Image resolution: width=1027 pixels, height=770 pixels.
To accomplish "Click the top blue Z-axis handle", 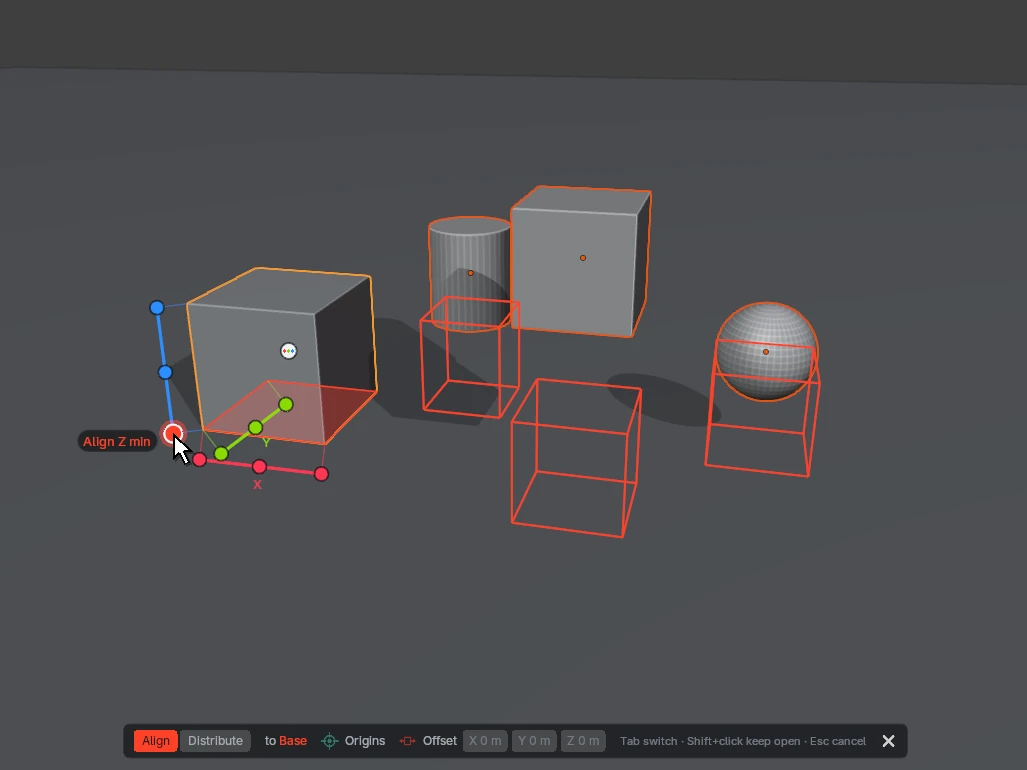I will [157, 308].
